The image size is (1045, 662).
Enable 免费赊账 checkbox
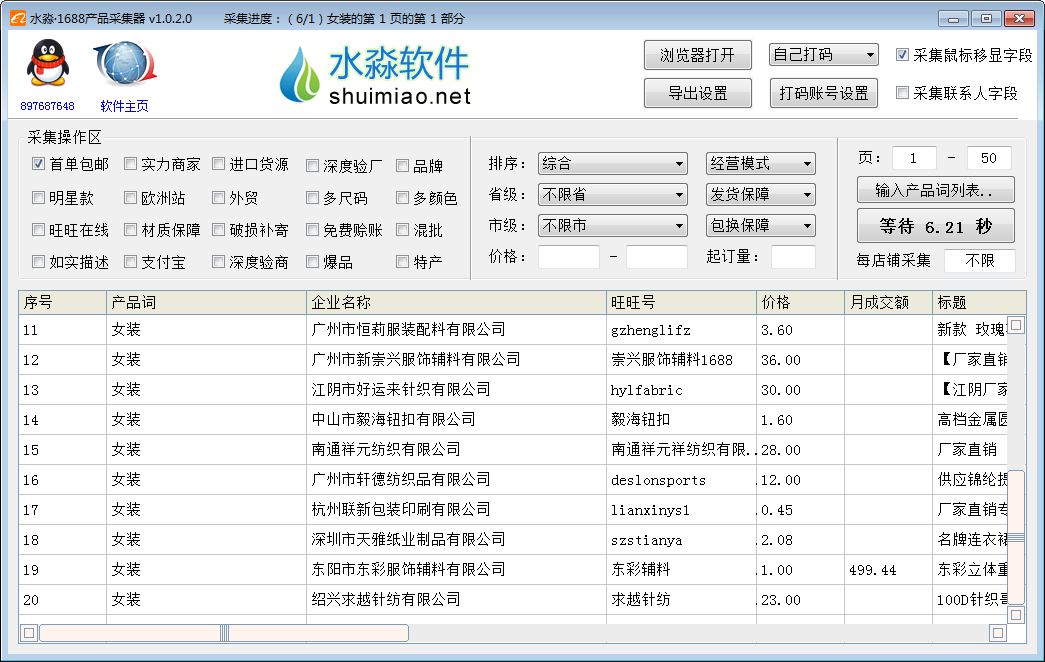(x=313, y=230)
